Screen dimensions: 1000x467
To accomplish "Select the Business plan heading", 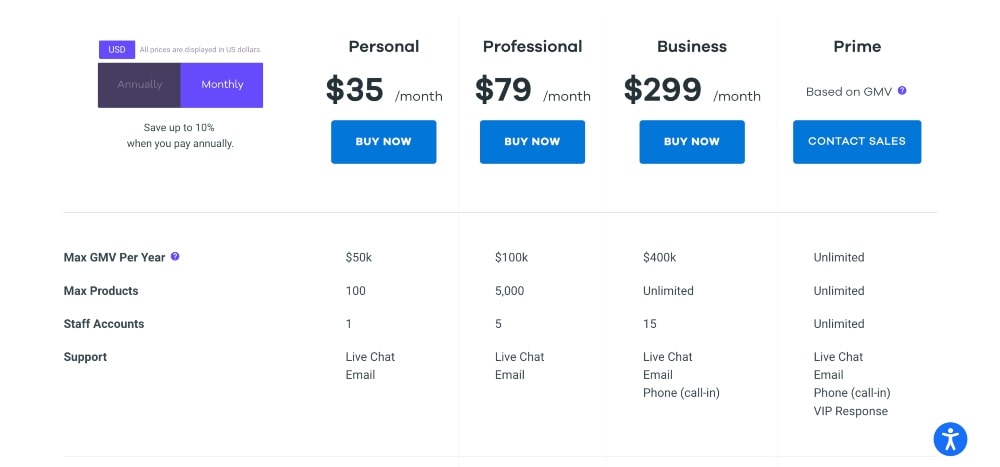I will pos(691,47).
